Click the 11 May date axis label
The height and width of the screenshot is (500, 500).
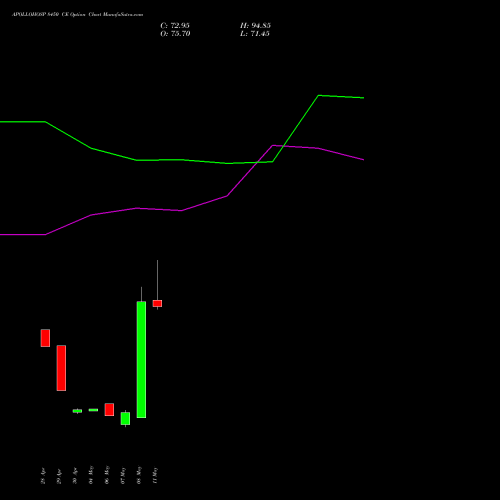(155, 476)
